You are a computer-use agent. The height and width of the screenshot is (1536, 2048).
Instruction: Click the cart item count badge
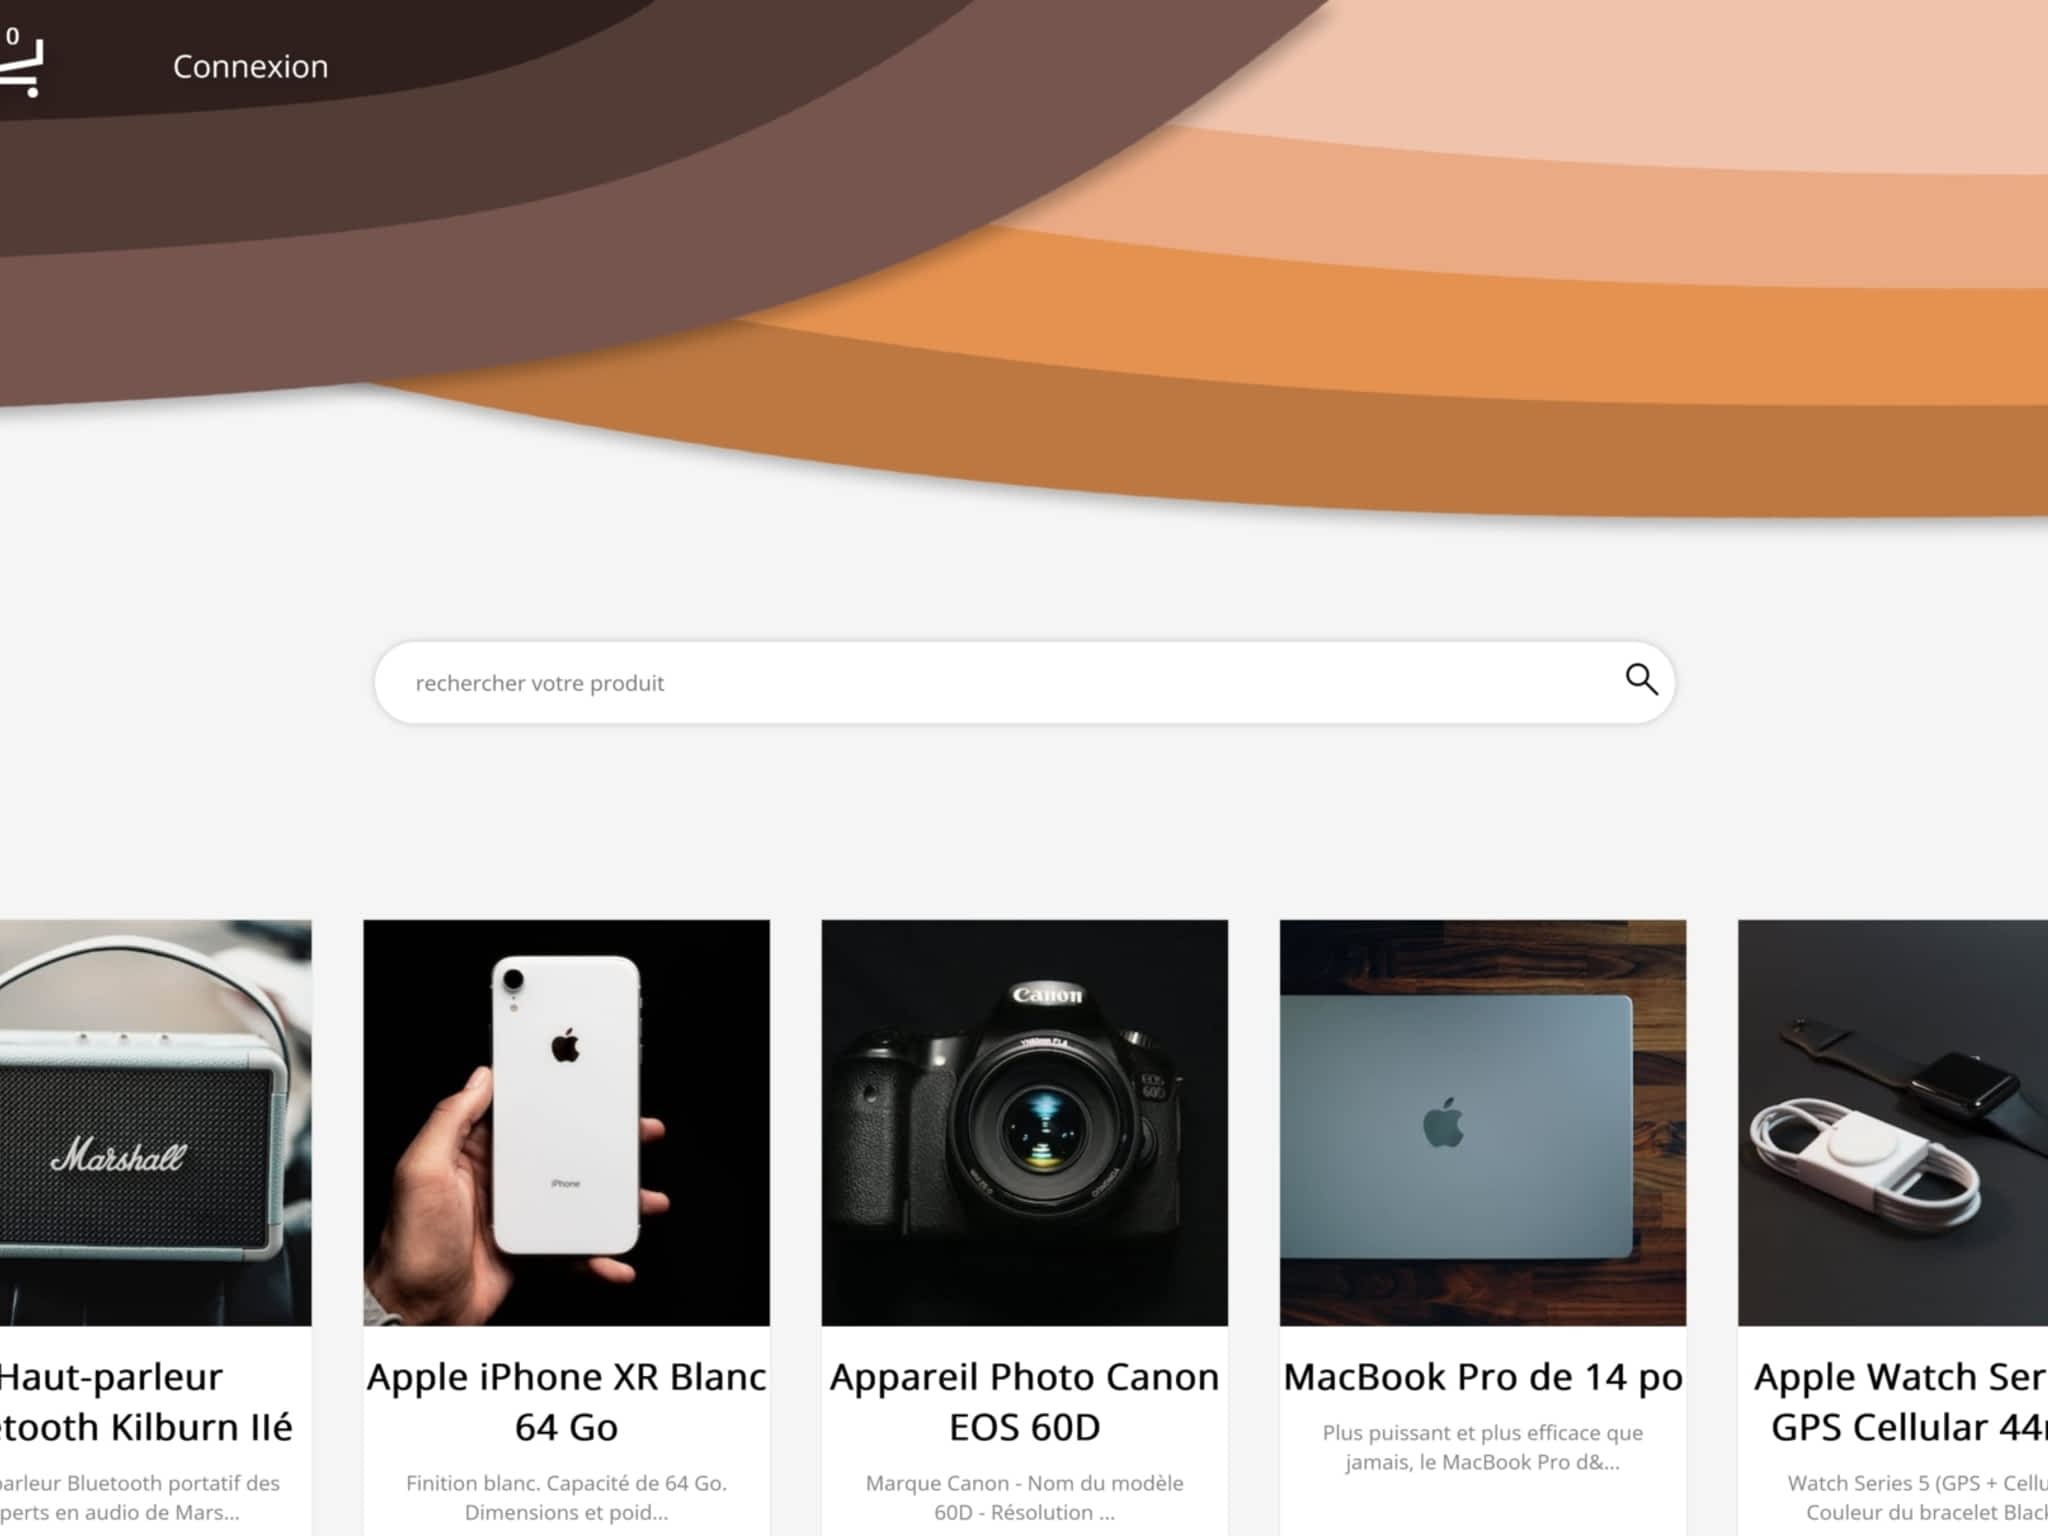tap(12, 36)
